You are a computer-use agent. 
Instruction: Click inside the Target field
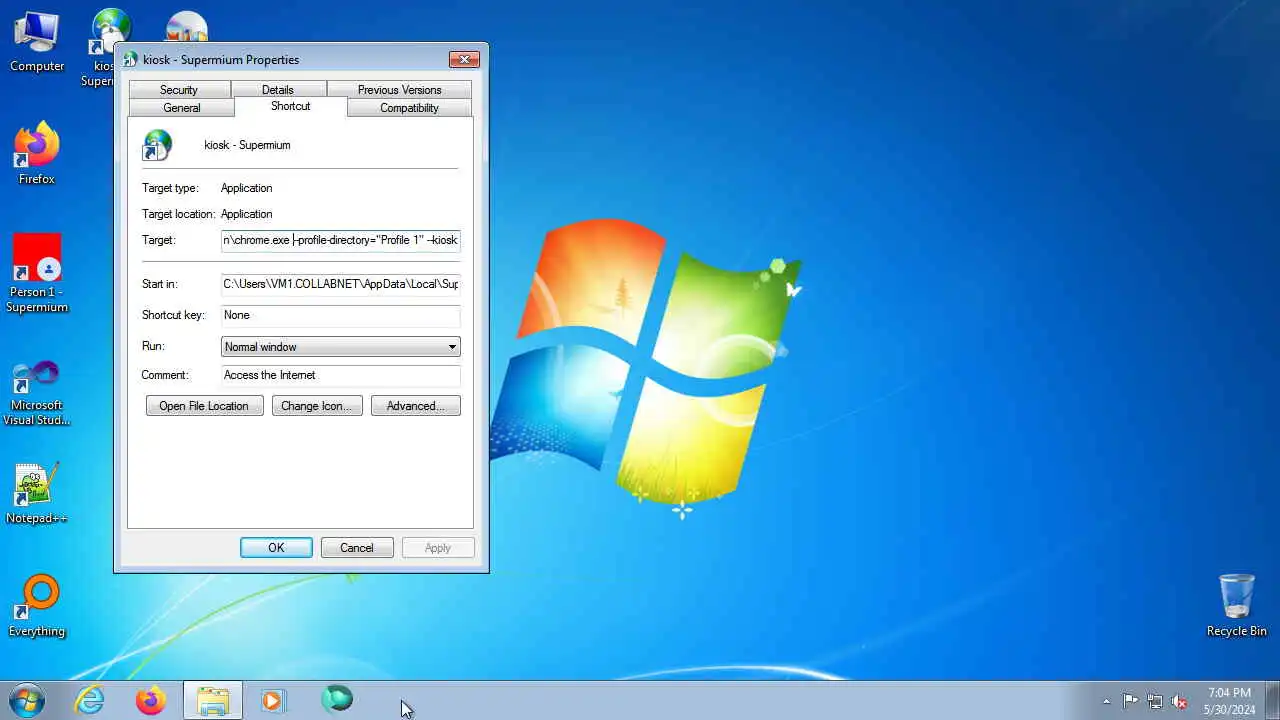(341, 240)
